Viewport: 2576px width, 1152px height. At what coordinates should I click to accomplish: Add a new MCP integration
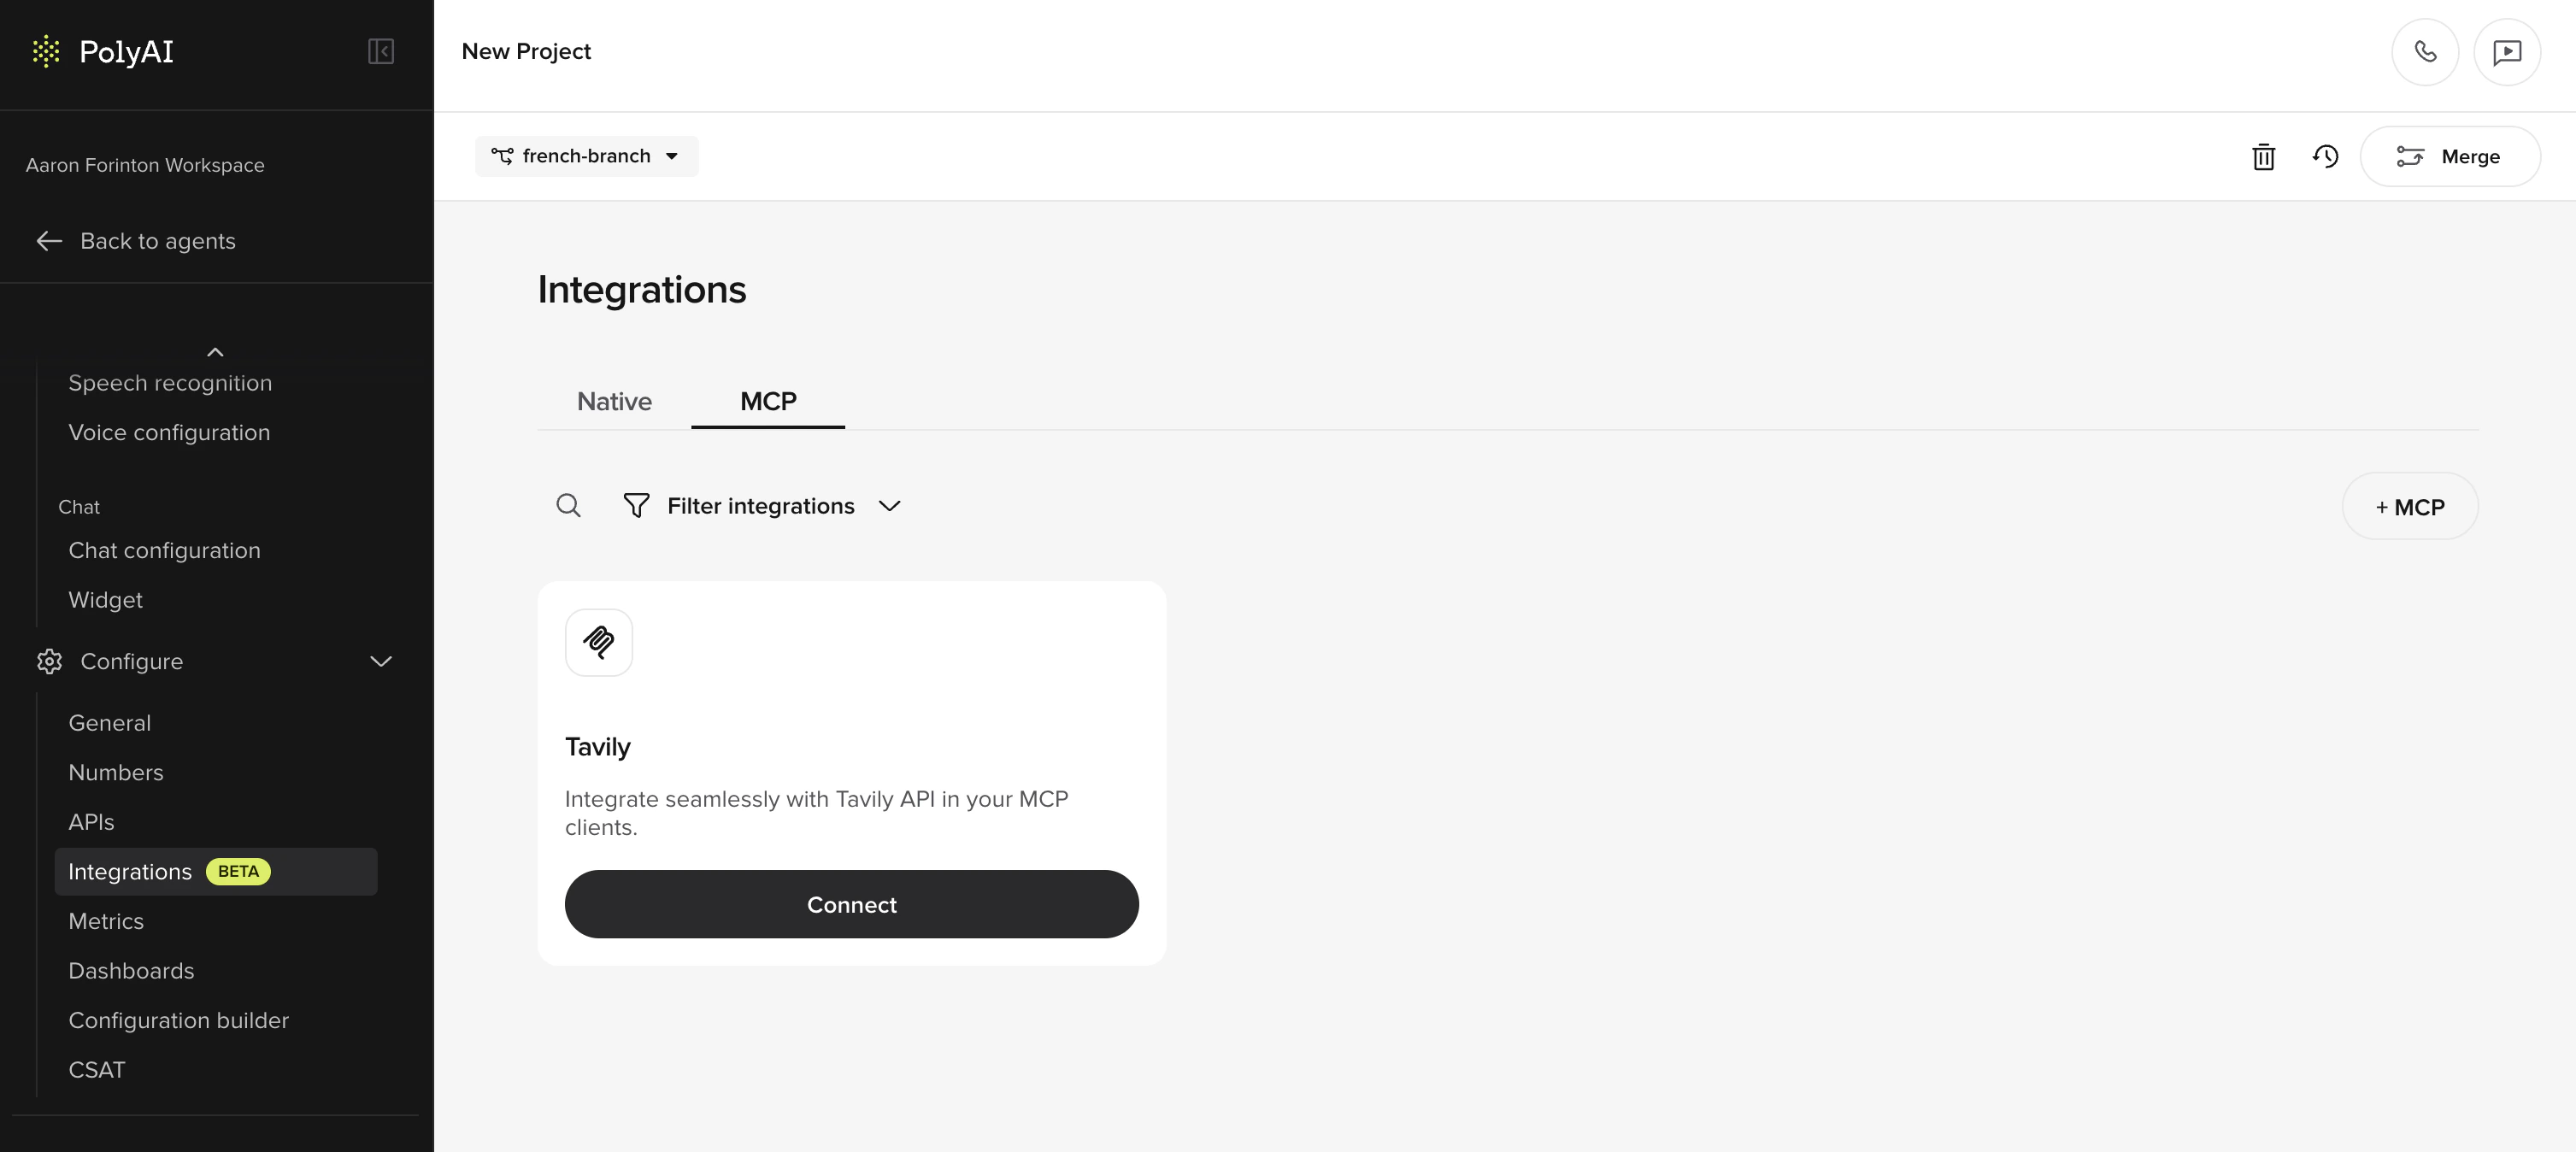(x=2410, y=506)
